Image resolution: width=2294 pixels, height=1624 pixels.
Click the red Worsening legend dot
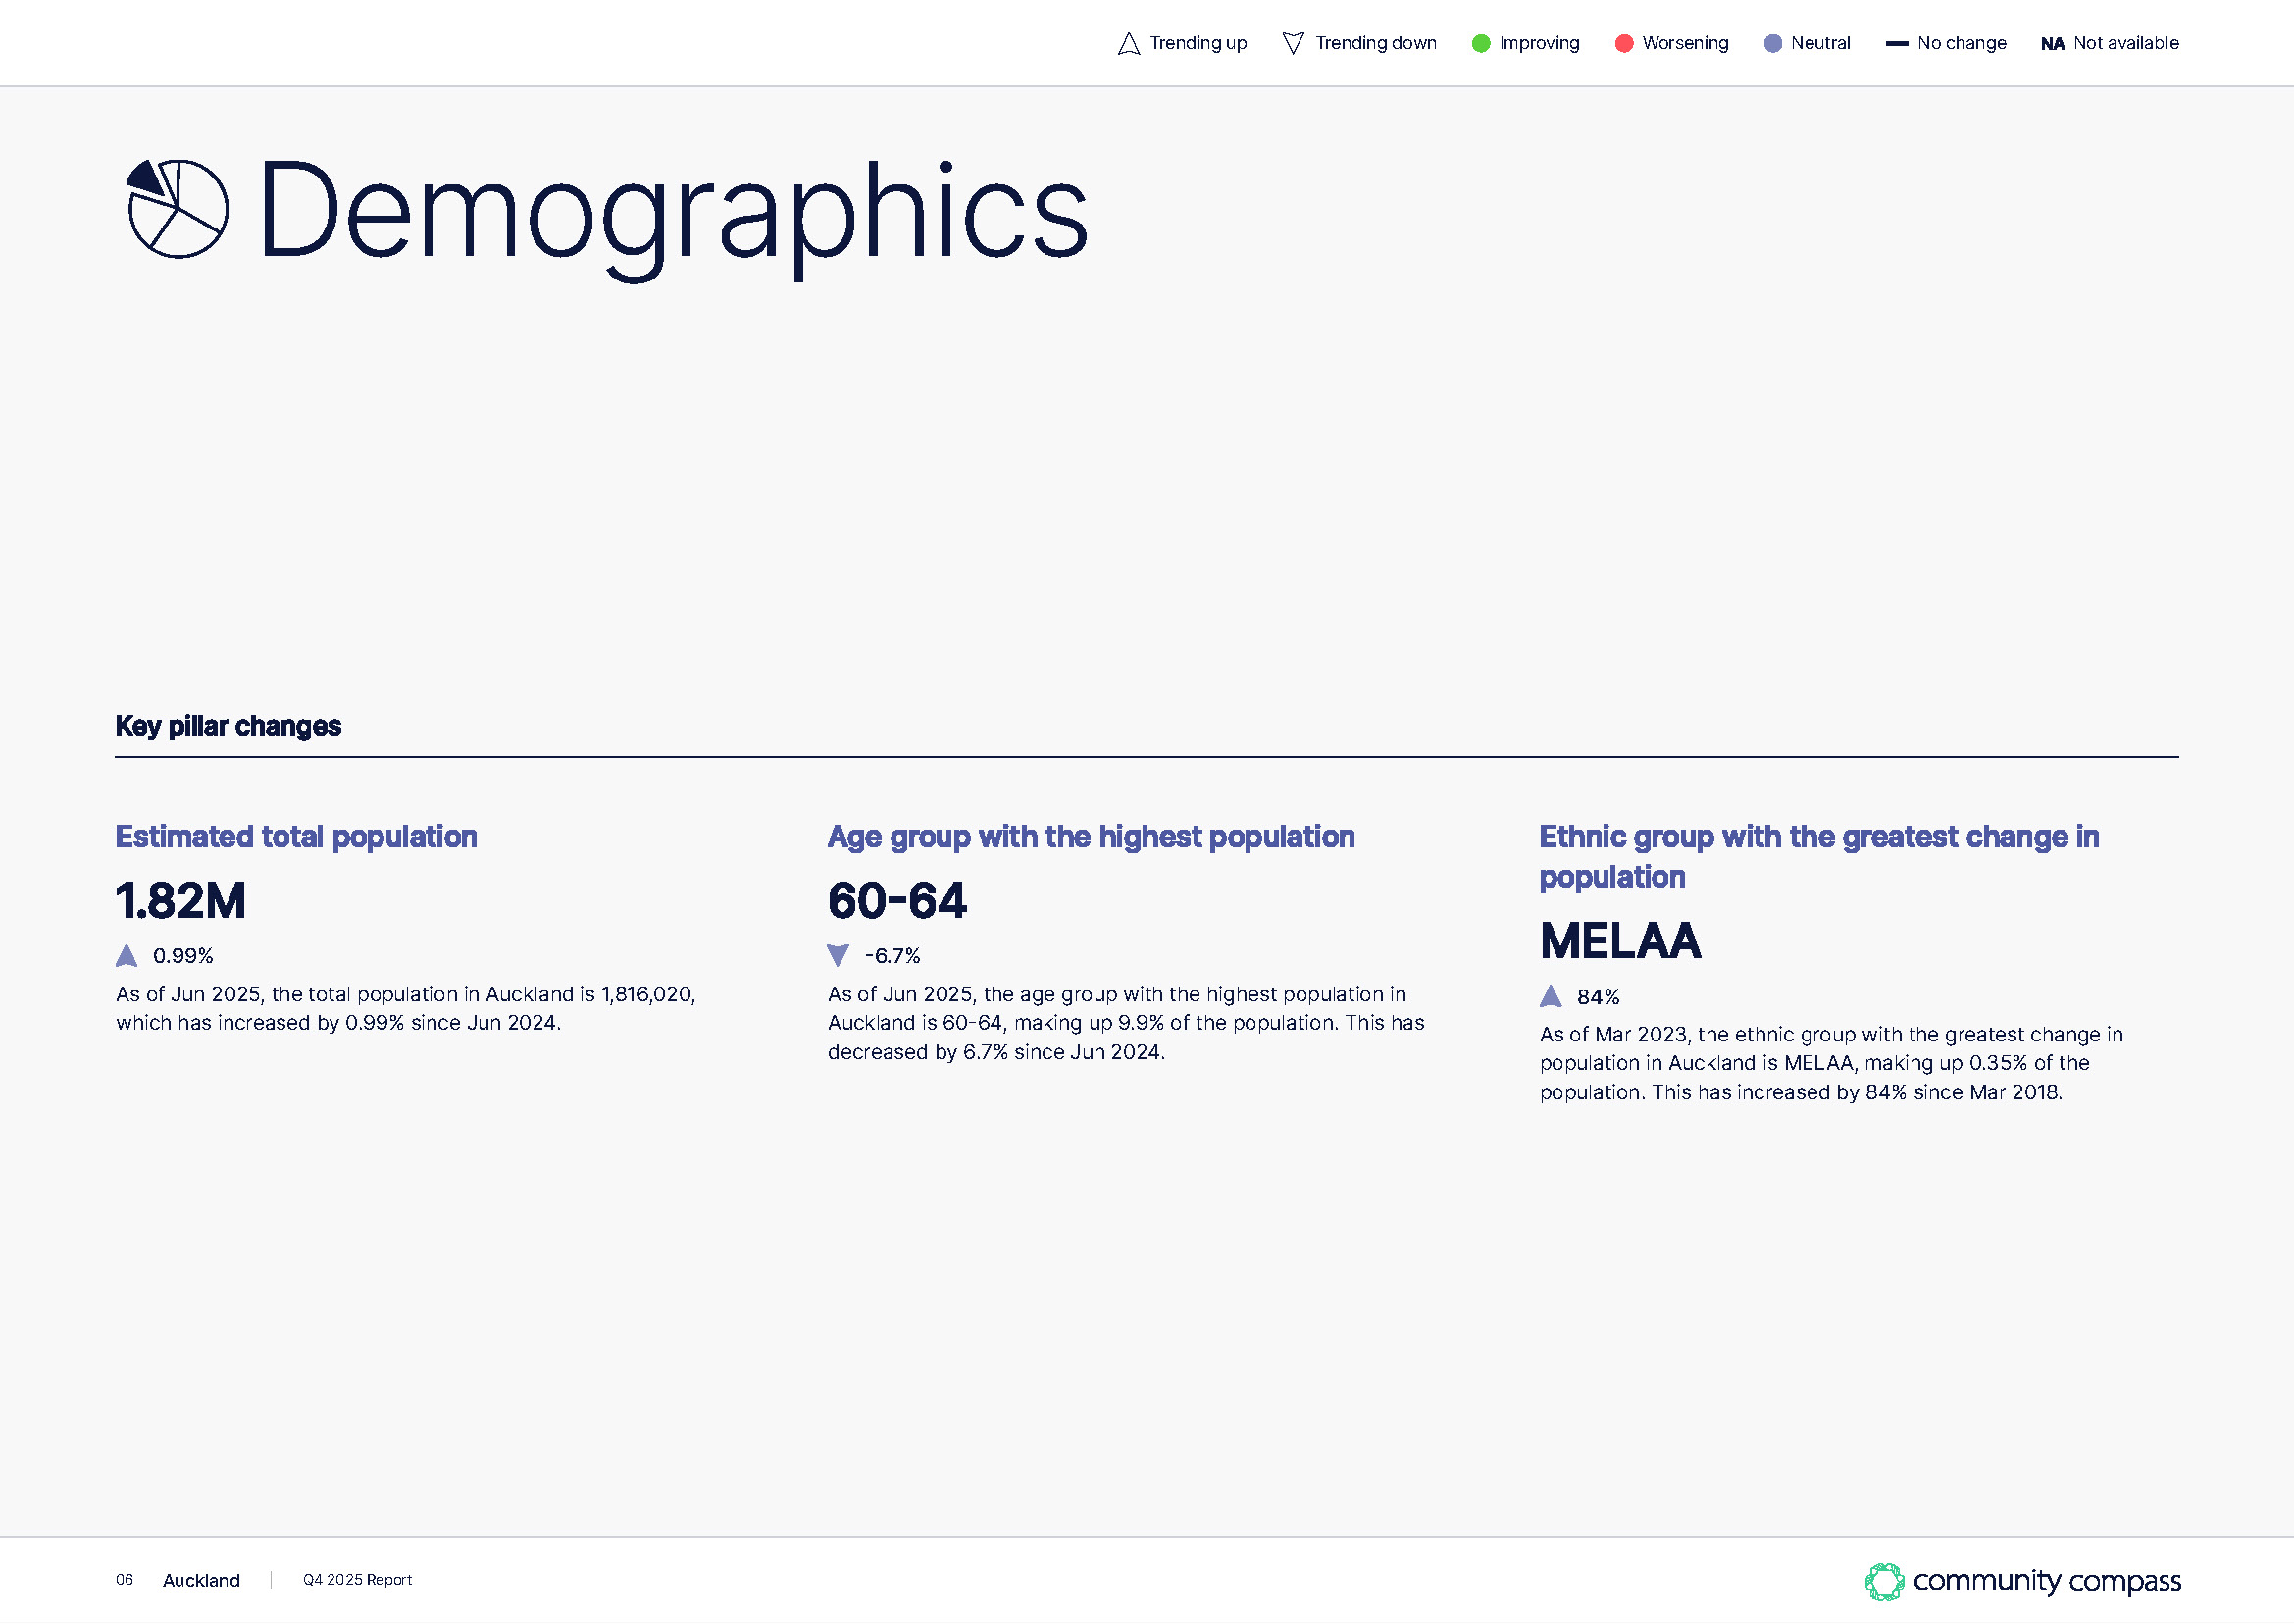[x=1624, y=43]
